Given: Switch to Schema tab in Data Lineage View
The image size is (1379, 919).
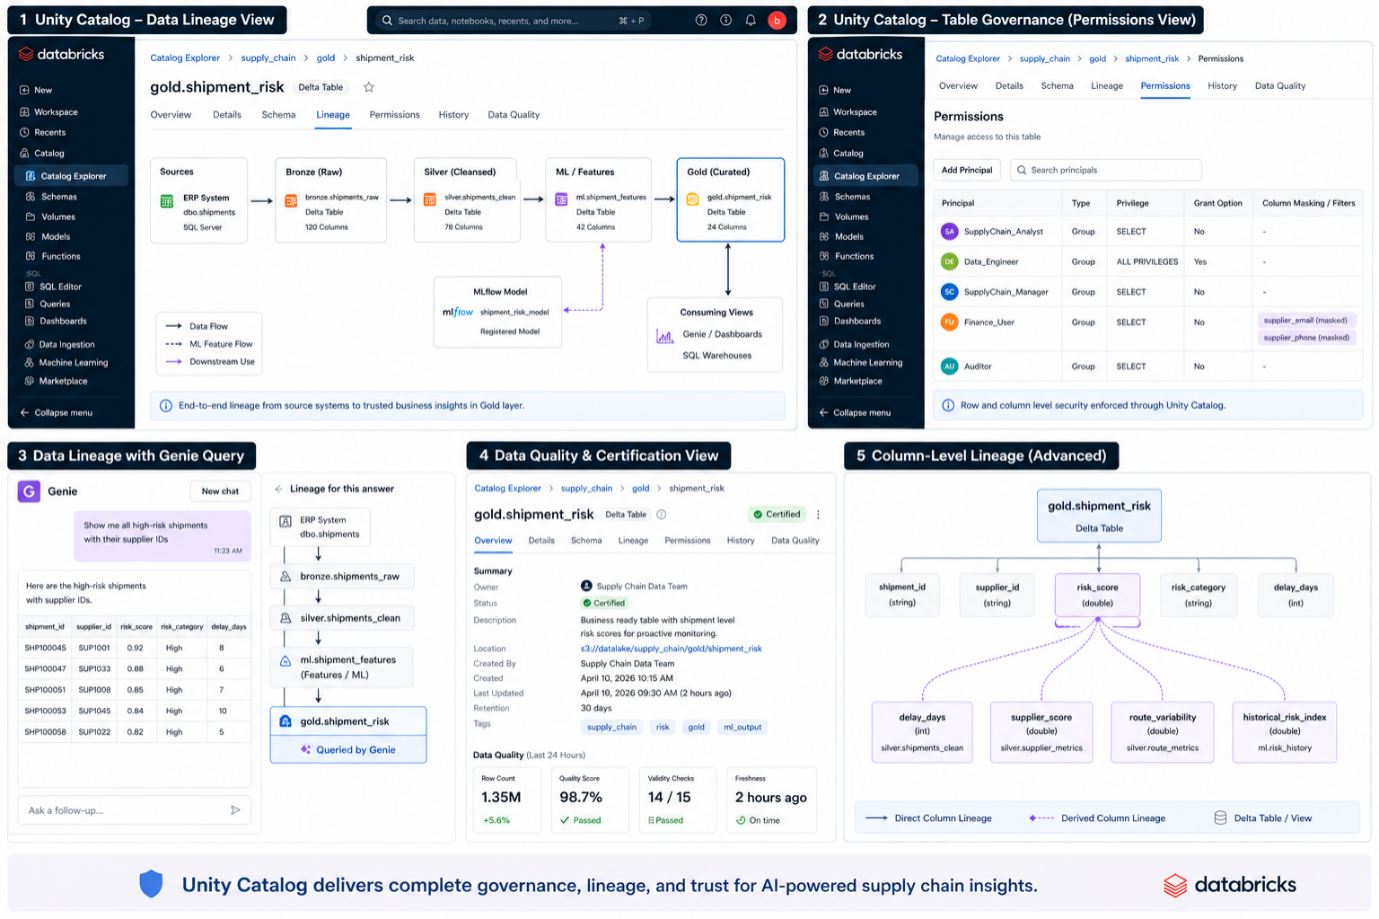Looking at the screenshot, I should (279, 115).
